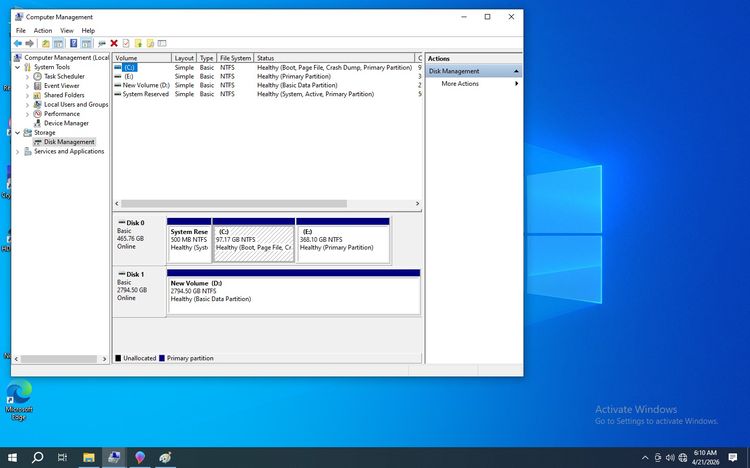Click yellow page with green arrow icon
The width and height of the screenshot is (750, 468).
click(x=138, y=44)
